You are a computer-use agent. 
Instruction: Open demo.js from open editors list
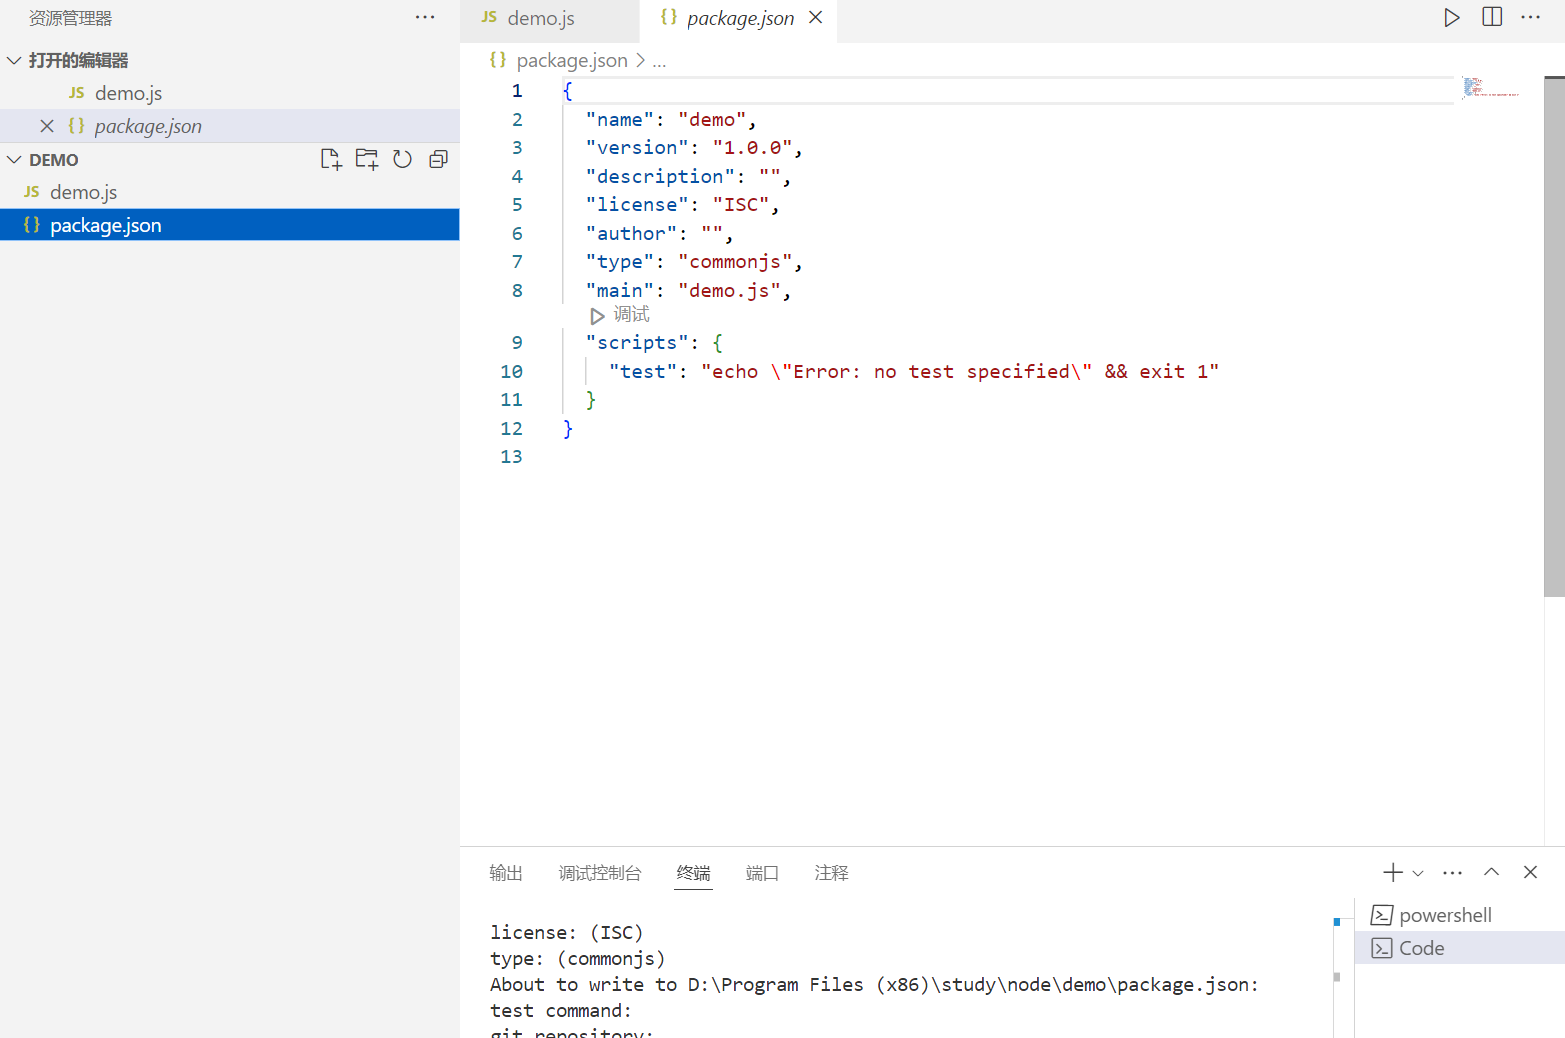230,93
